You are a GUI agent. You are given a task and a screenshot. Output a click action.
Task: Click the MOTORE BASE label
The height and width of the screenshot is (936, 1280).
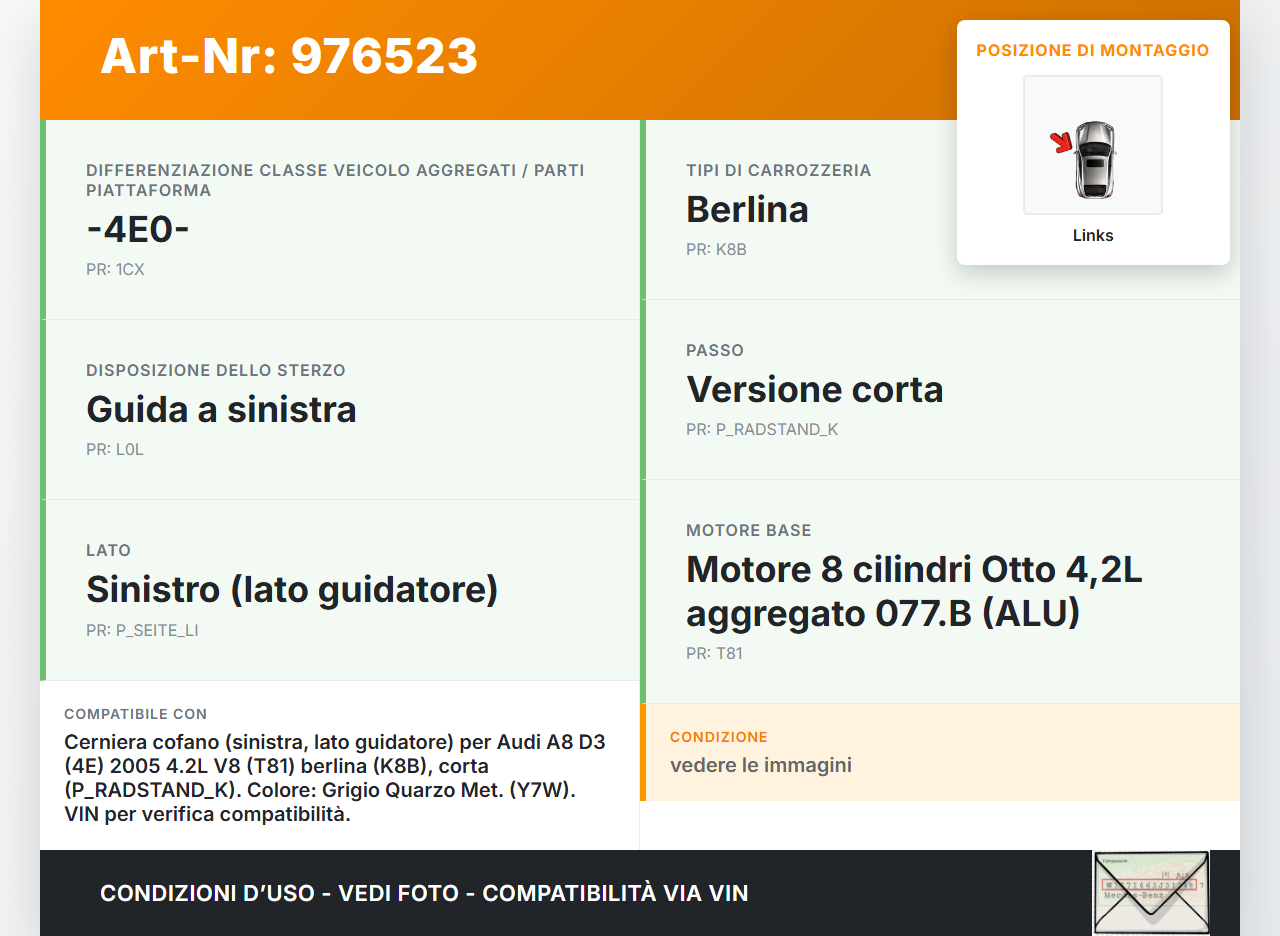click(x=749, y=530)
